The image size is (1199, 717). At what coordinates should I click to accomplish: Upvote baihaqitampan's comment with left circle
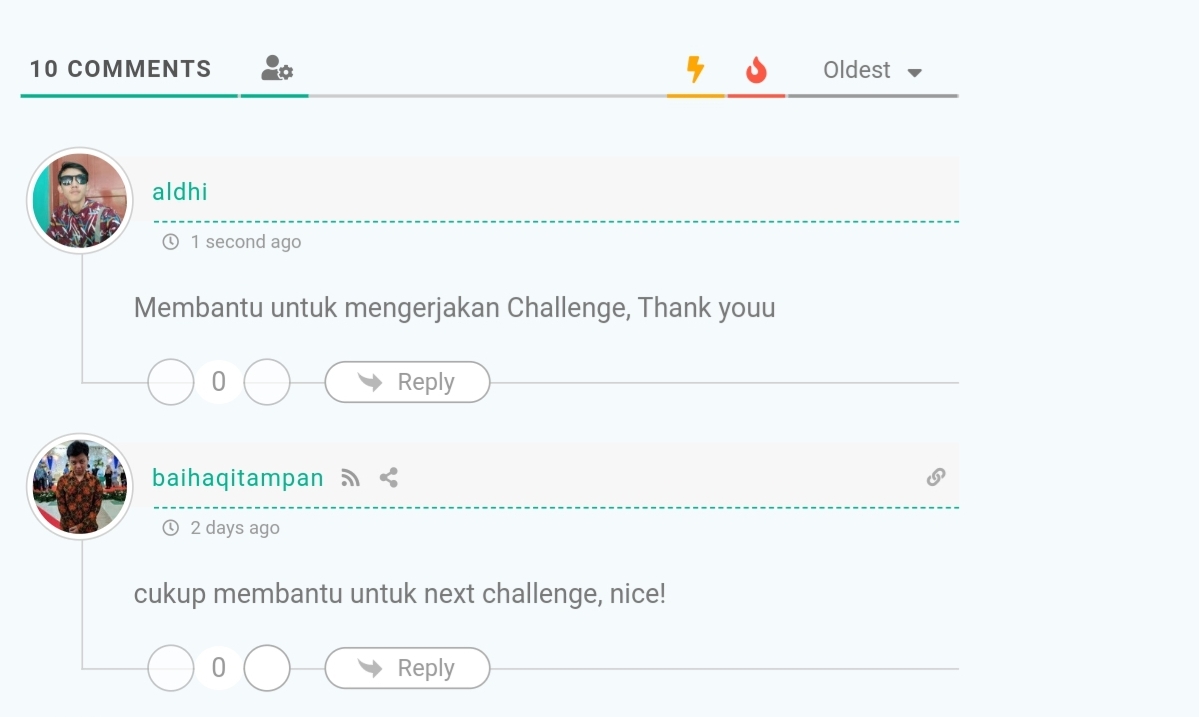tap(171, 667)
